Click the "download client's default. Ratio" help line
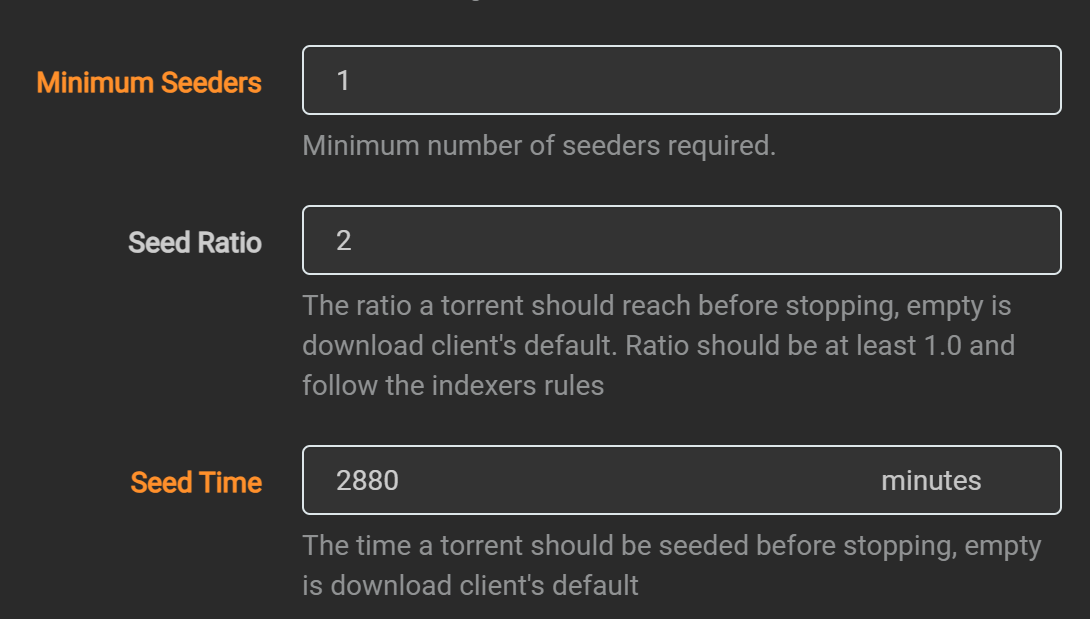Screen dimensions: 1090x619 tap(658, 346)
